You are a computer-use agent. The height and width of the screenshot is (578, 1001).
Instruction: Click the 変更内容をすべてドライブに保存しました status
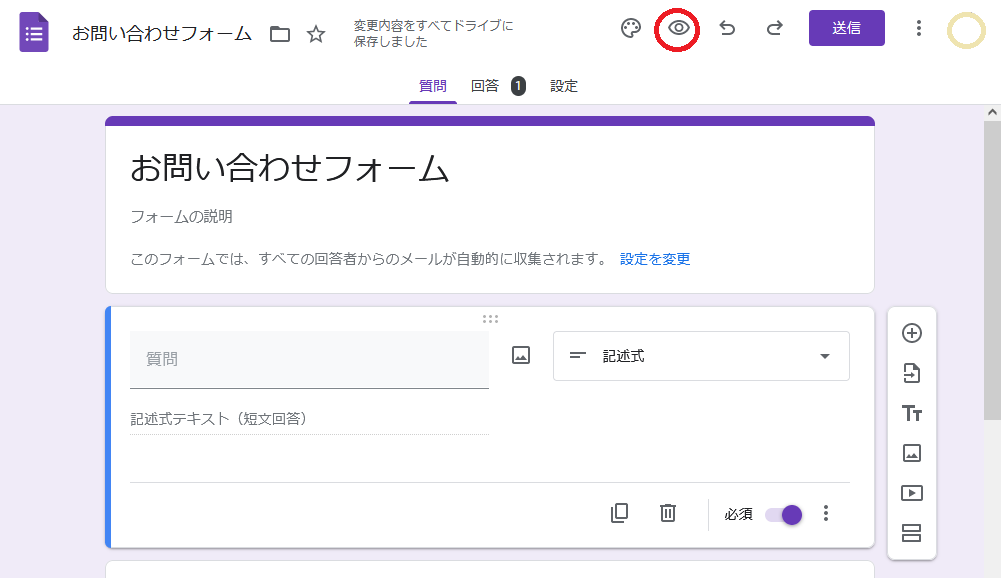tap(433, 33)
